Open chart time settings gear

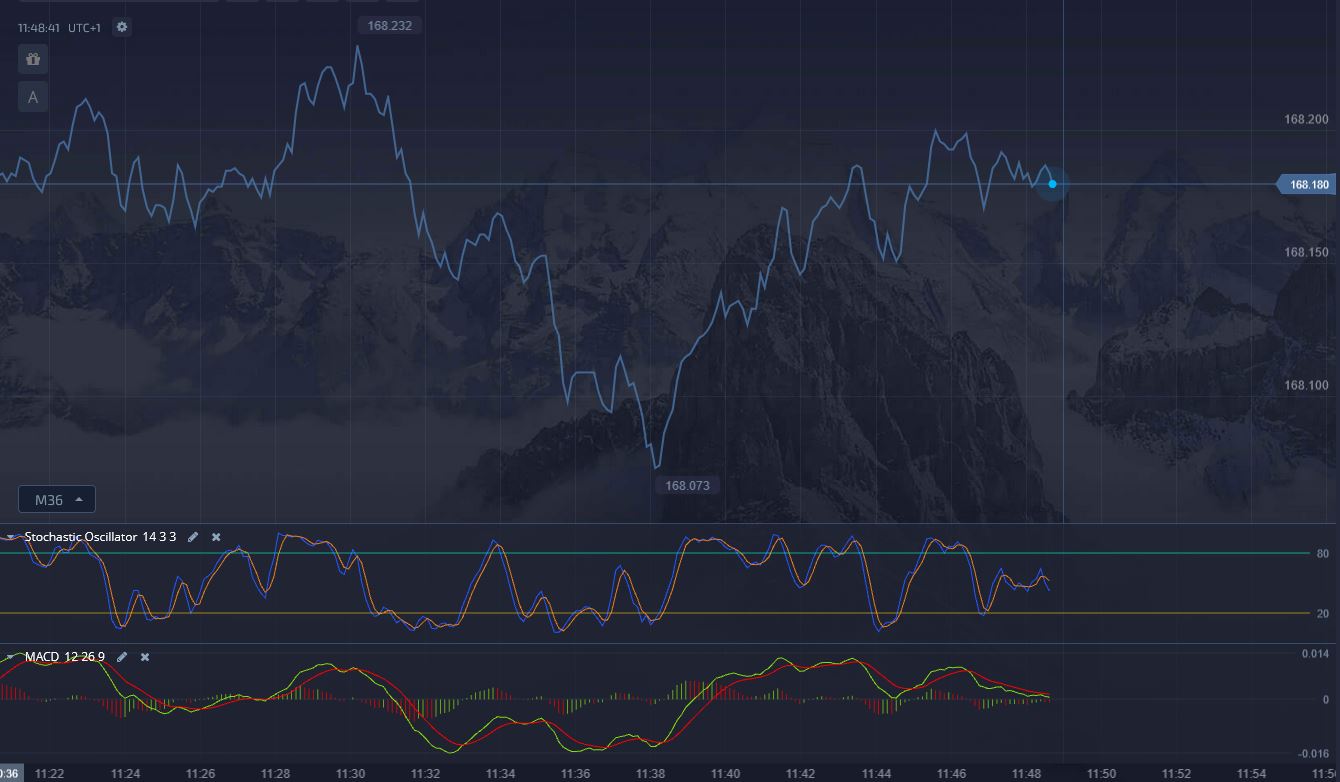[122, 27]
